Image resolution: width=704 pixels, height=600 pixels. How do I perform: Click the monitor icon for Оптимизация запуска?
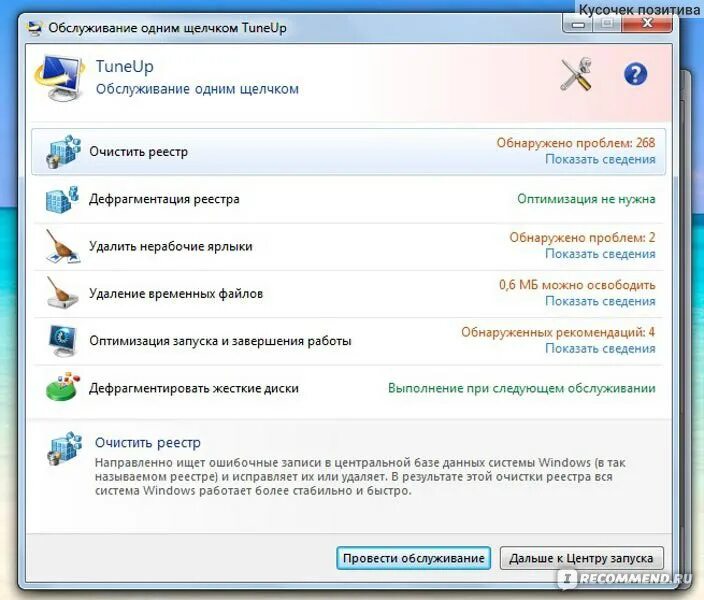click(x=62, y=340)
